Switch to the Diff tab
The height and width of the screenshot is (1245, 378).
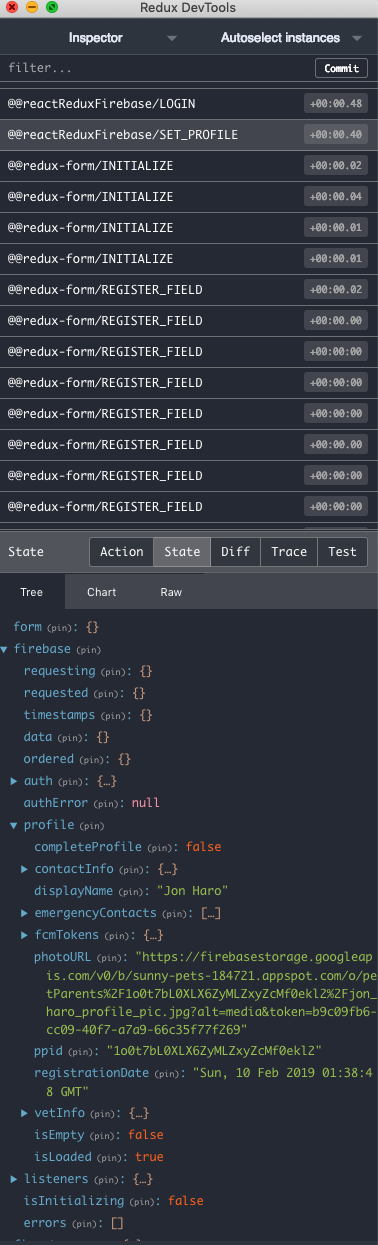coord(235,551)
